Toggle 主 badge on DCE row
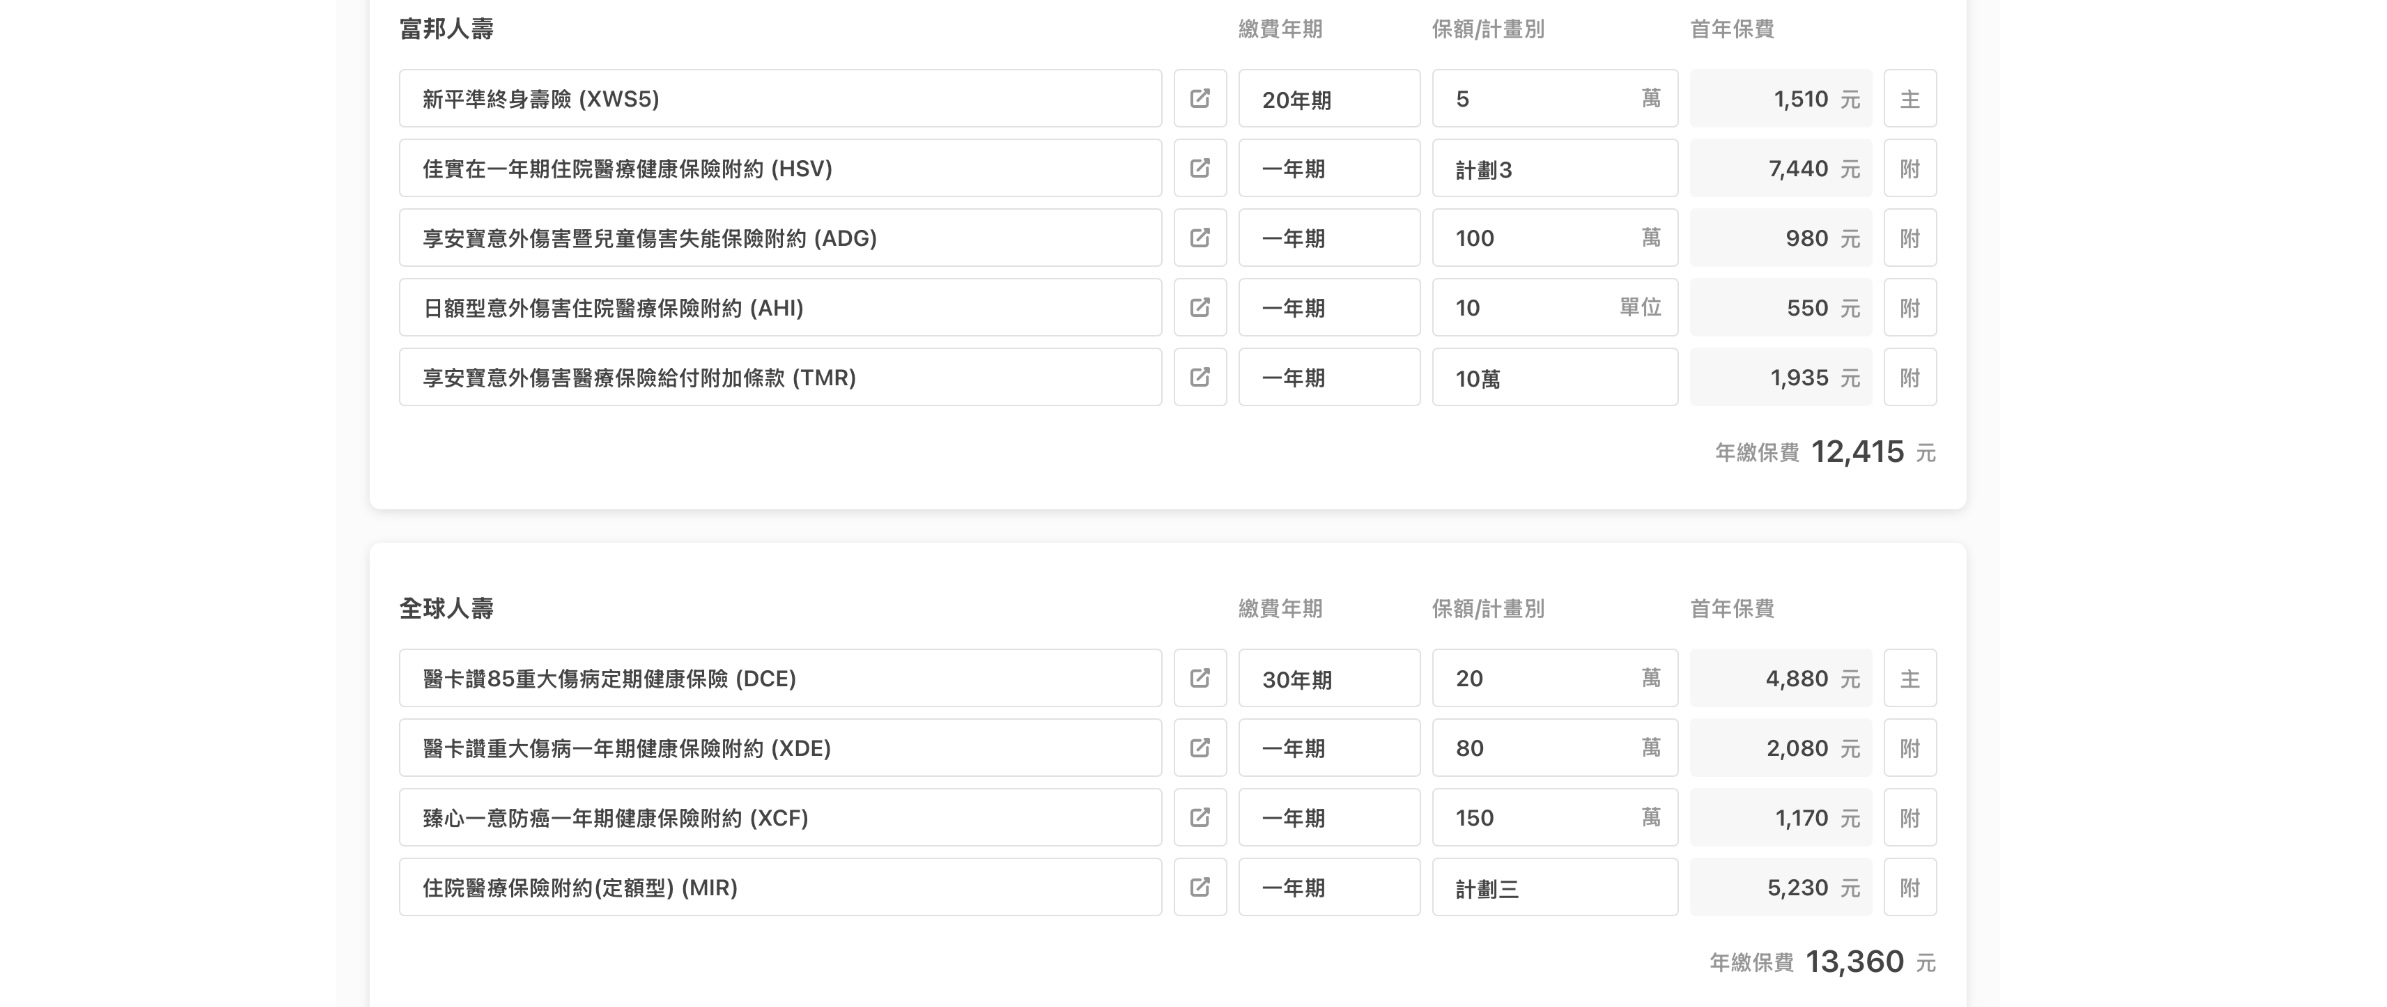The image size is (2387, 1007). coord(1909,678)
